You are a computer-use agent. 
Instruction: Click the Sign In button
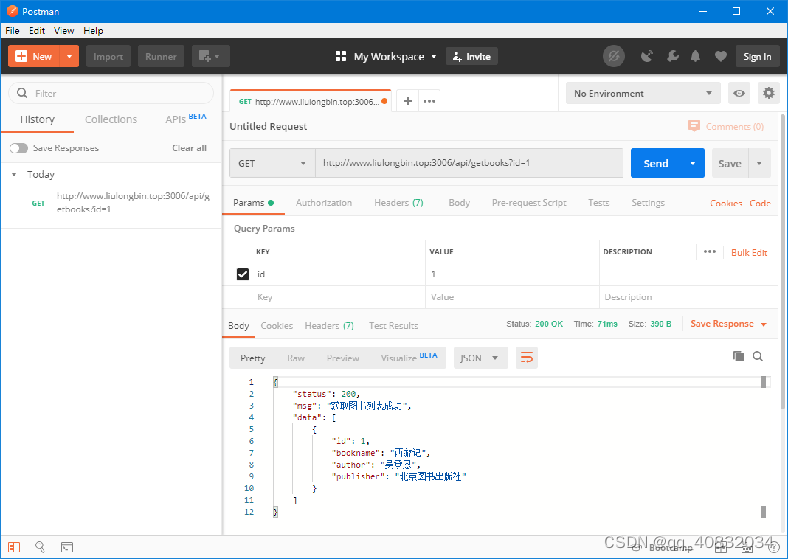coord(757,56)
